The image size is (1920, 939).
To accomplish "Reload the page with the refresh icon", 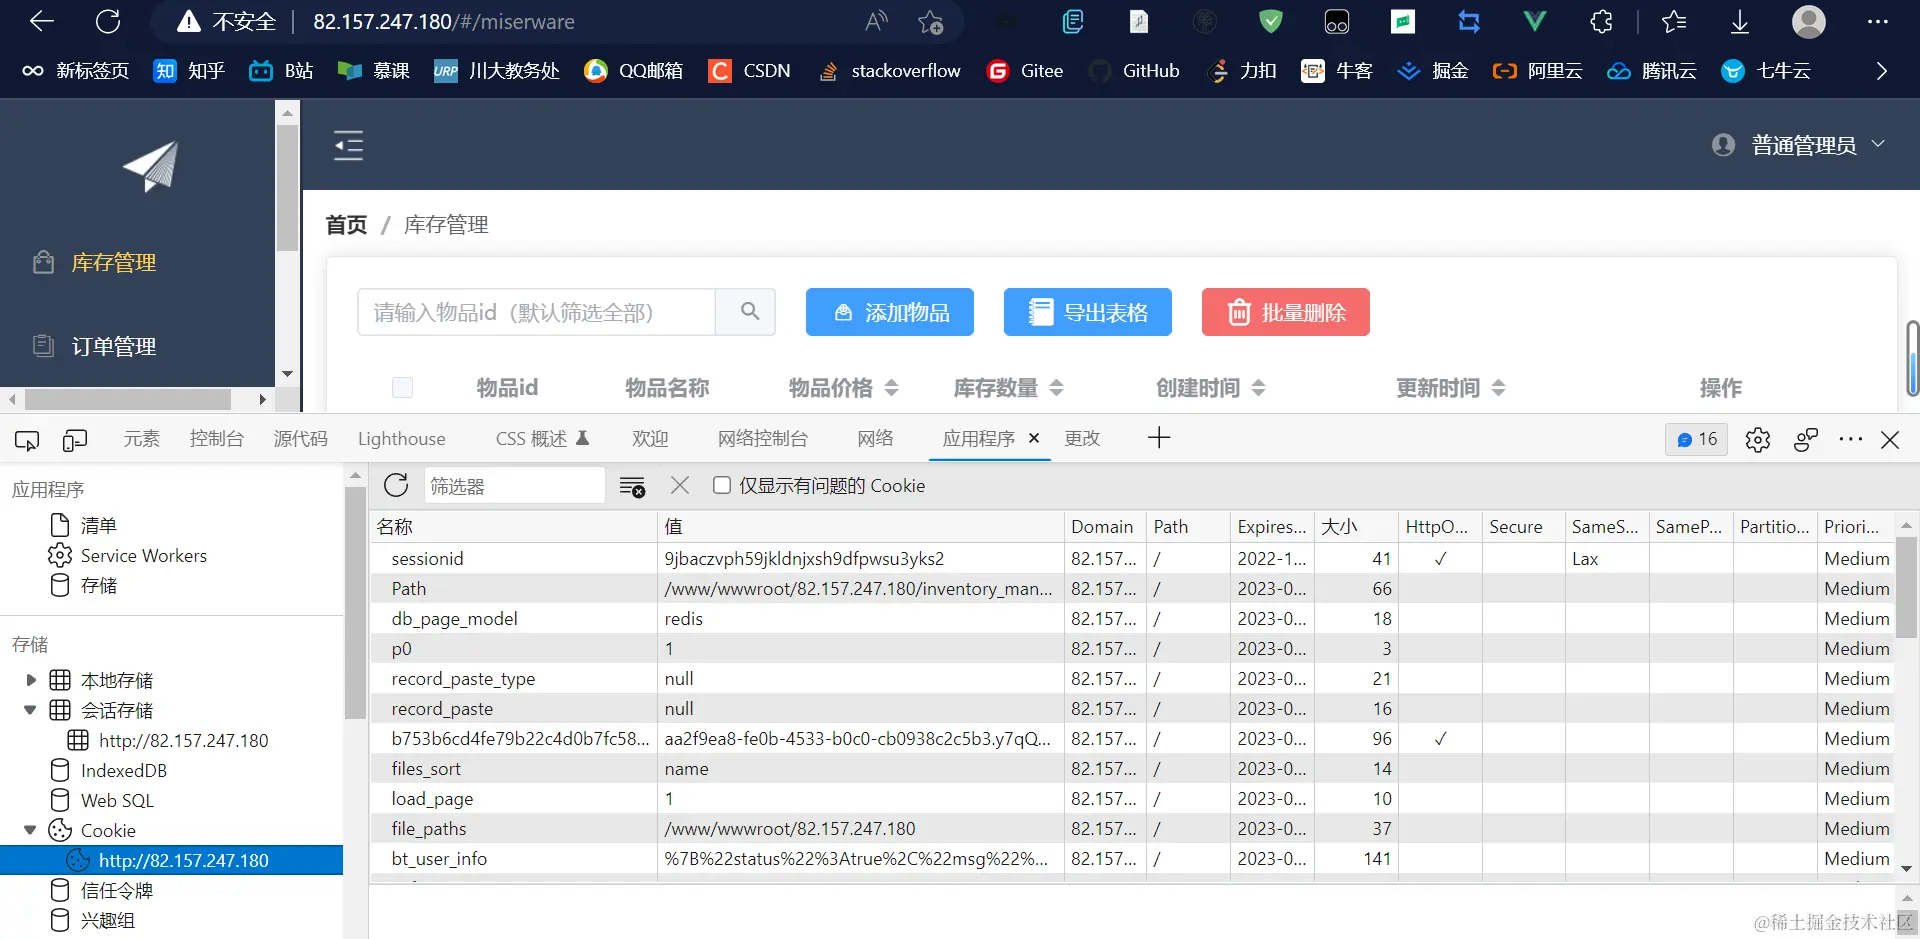I will click(108, 21).
